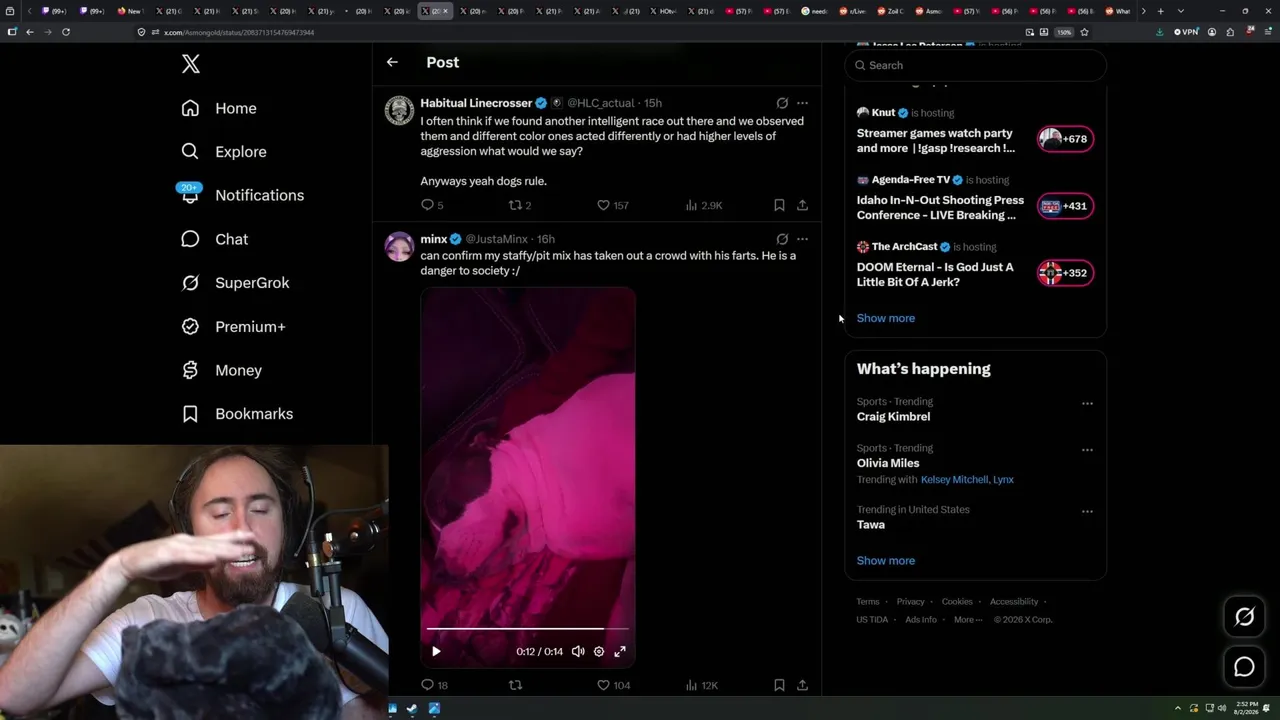Like minx's post
Image resolution: width=1280 pixels, height=720 pixels.
(x=613, y=685)
